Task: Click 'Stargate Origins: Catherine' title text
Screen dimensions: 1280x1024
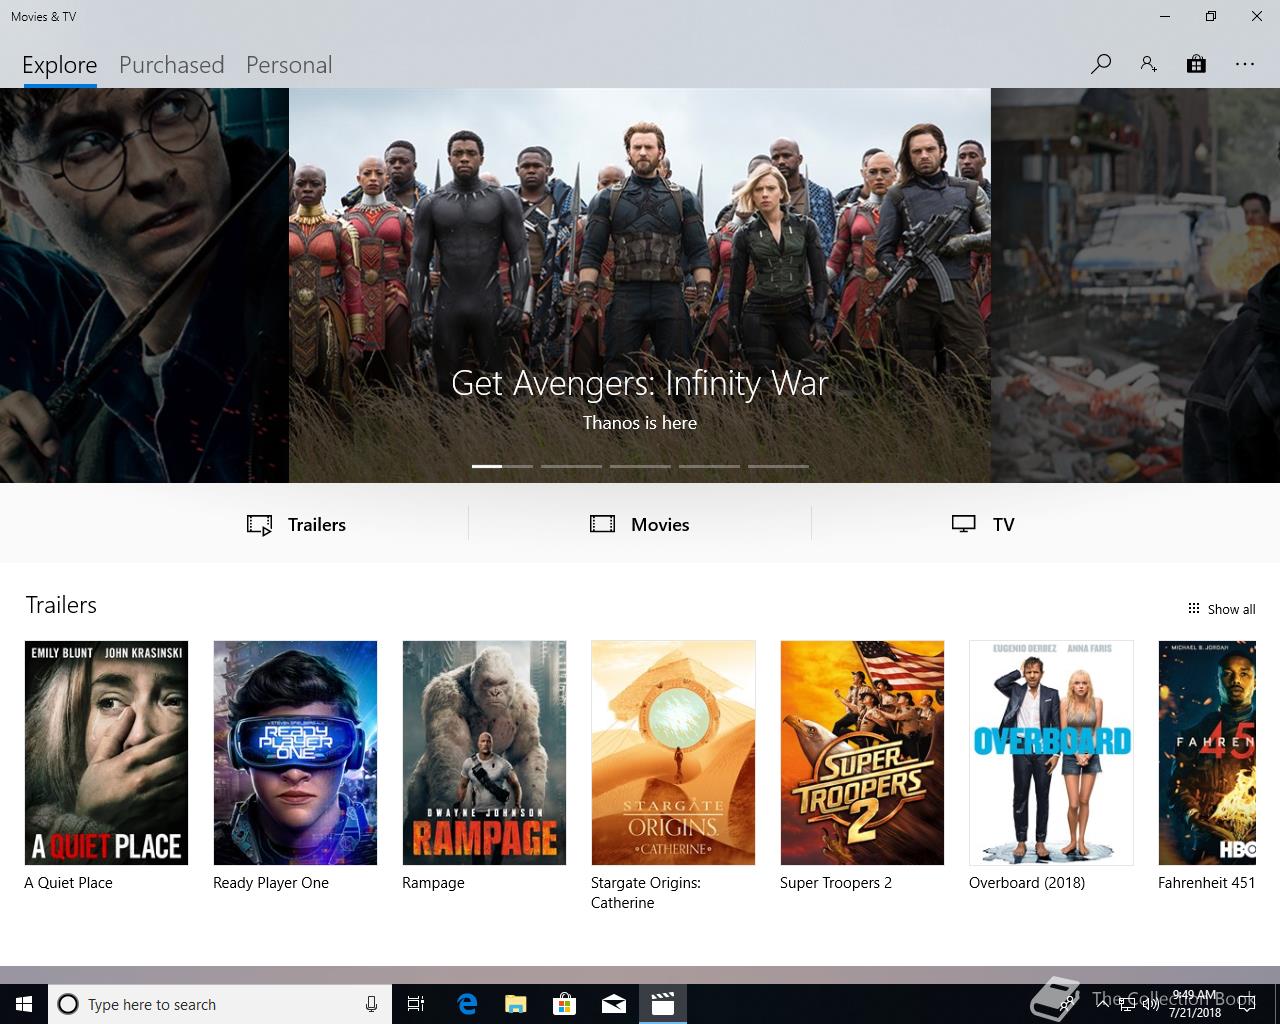Action: click(646, 893)
